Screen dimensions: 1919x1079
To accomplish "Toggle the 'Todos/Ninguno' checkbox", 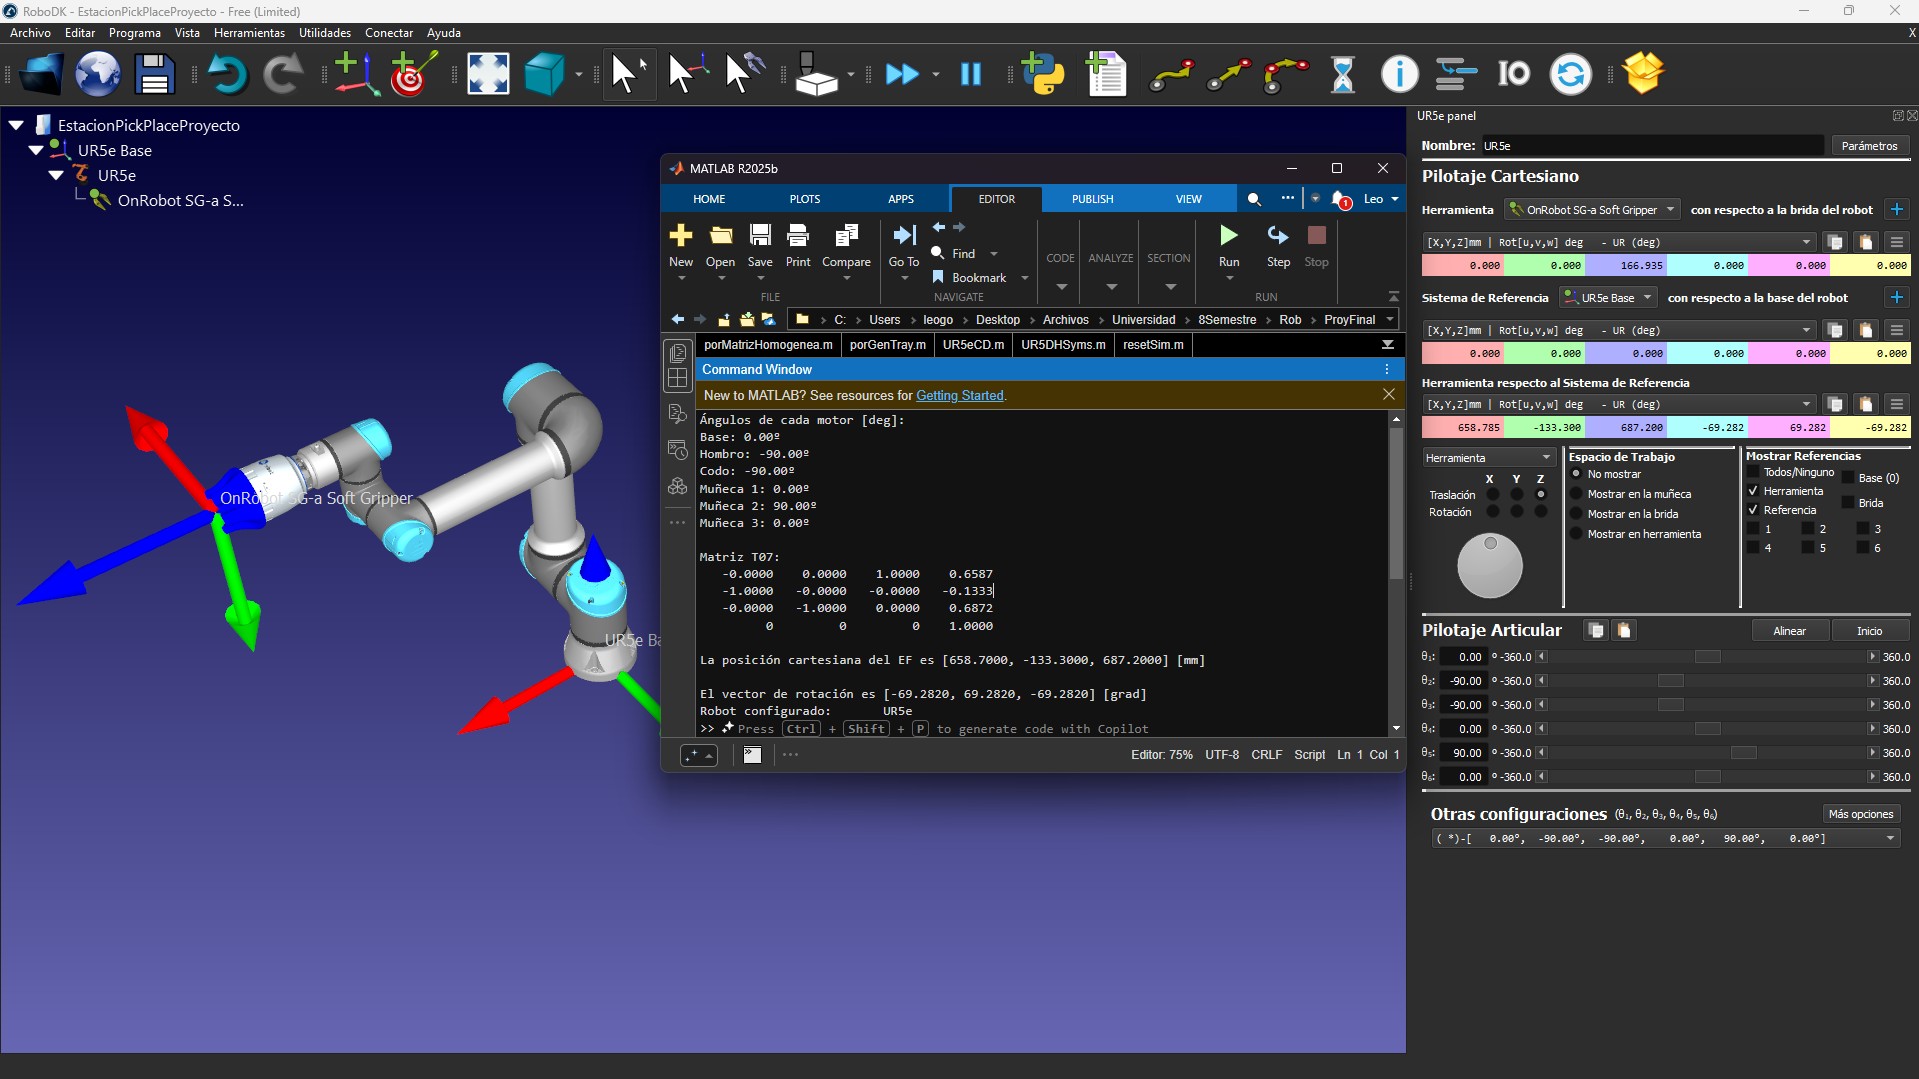I will 1753,472.
